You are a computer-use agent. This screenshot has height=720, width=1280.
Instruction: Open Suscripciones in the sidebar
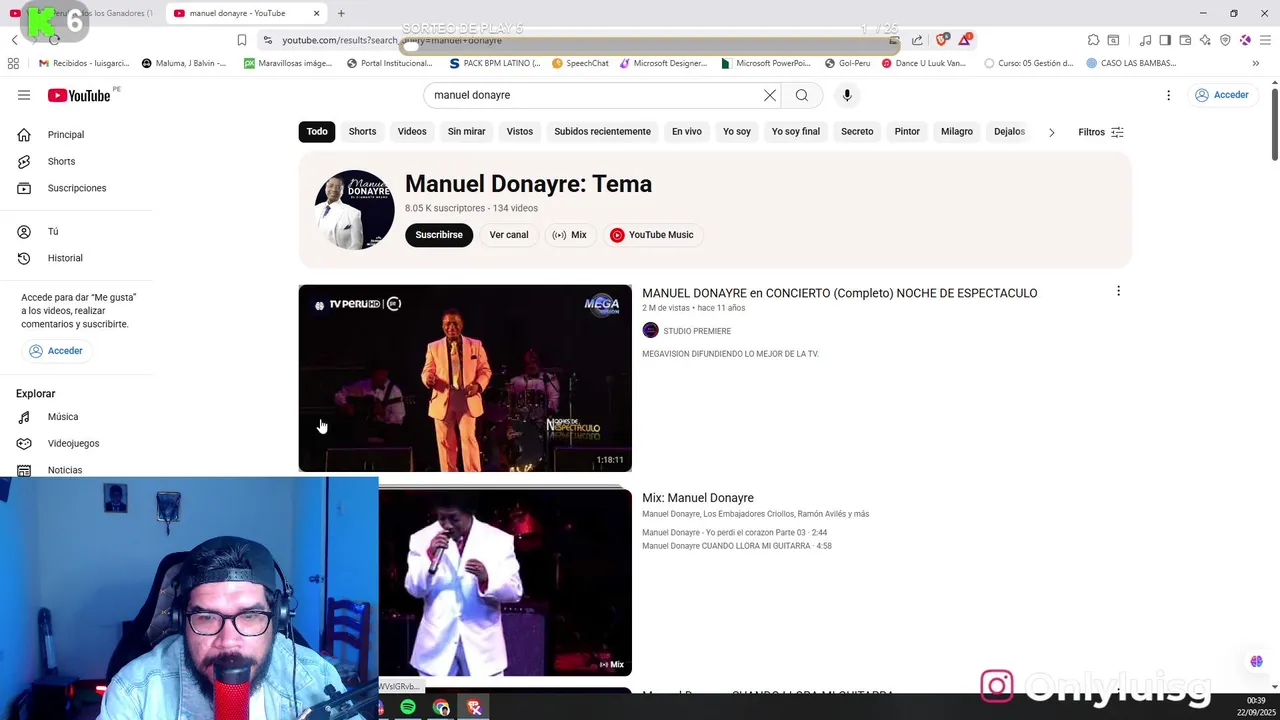pyautogui.click(x=76, y=188)
